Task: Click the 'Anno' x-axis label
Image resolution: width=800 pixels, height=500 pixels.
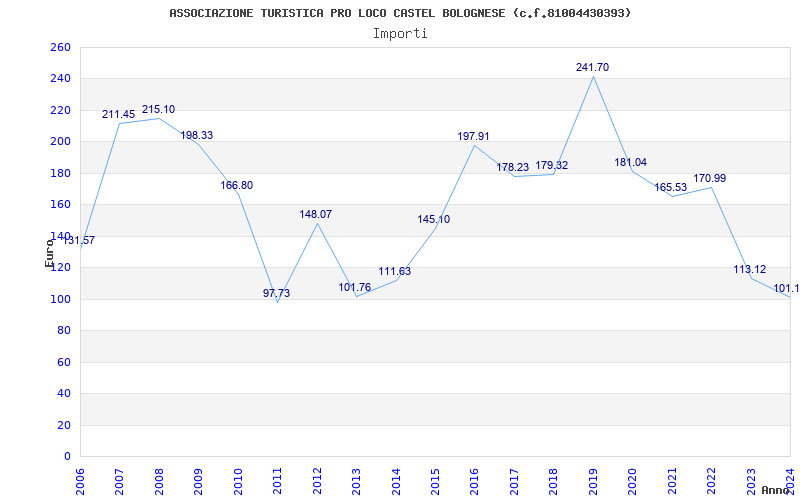Action: (776, 490)
